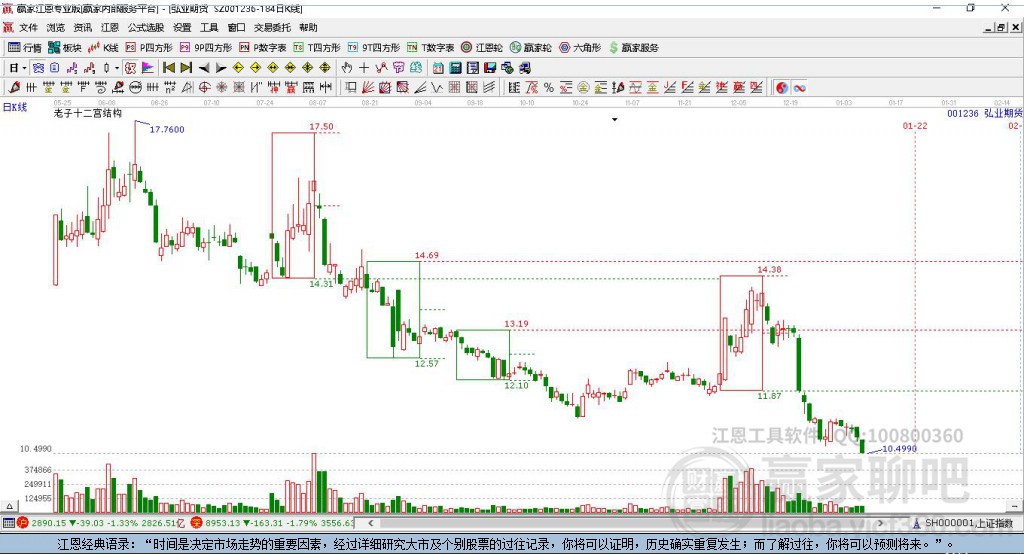Click the up-arrow button at bottom left
Screen dimensions: 1024x554
tap(9, 506)
